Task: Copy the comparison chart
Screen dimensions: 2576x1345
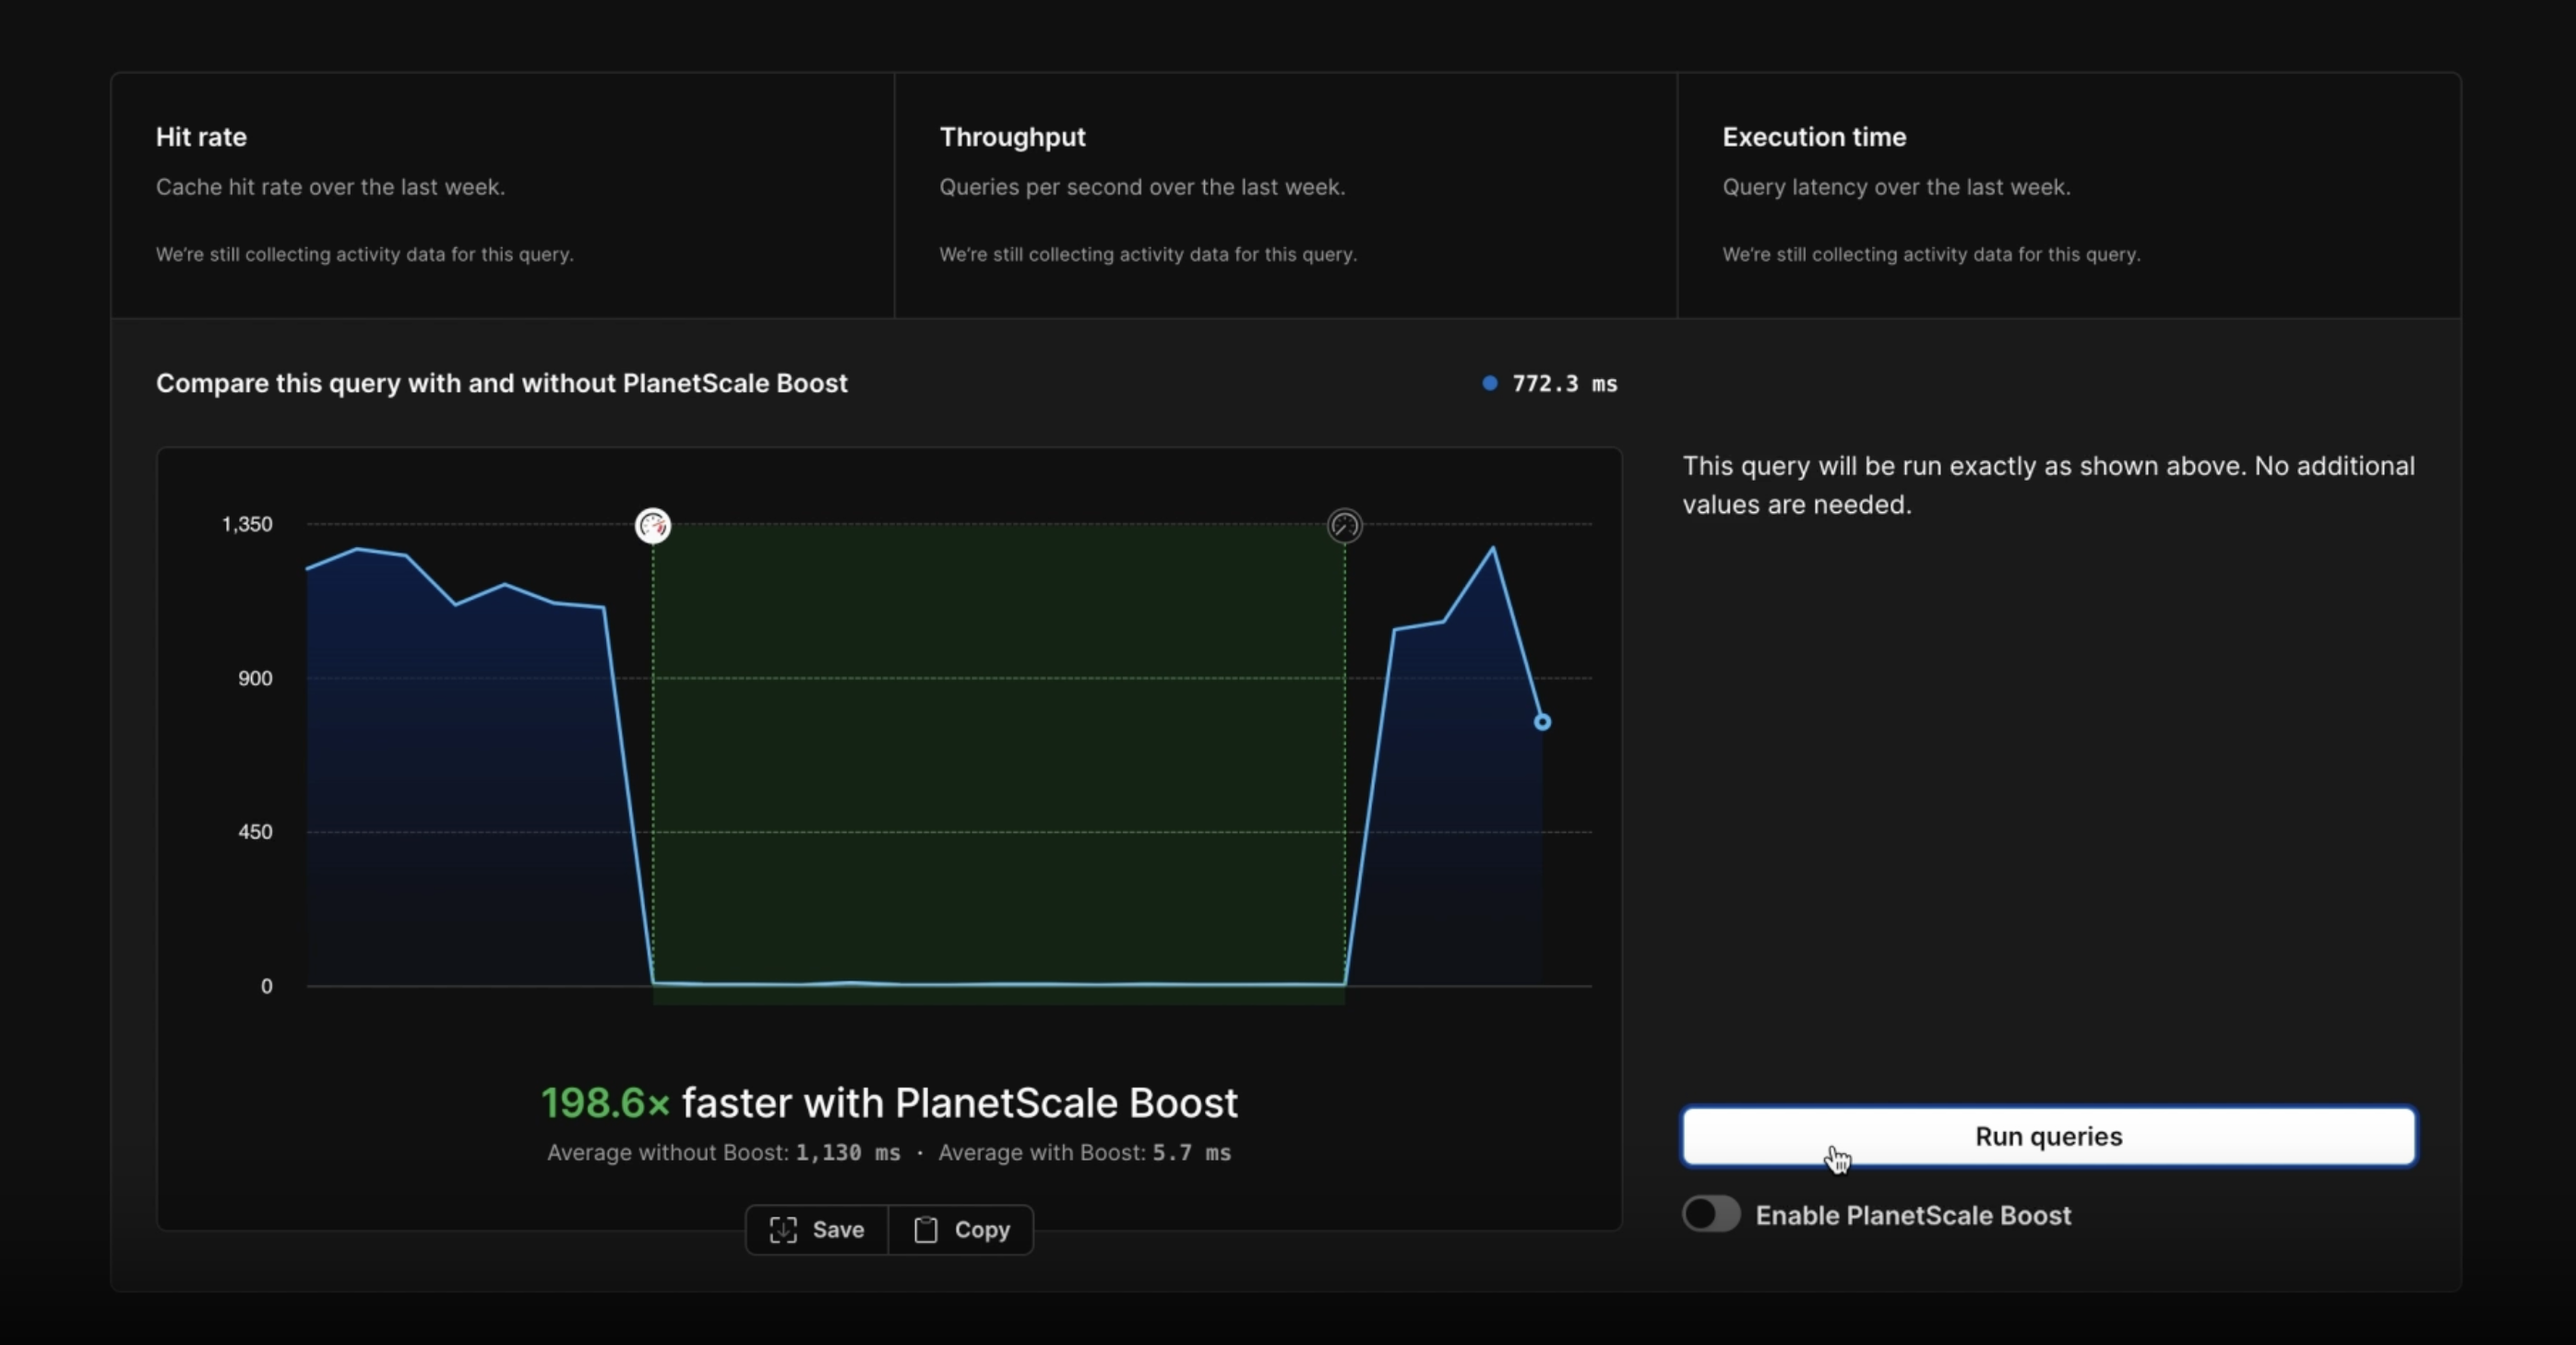Action: click(x=961, y=1229)
